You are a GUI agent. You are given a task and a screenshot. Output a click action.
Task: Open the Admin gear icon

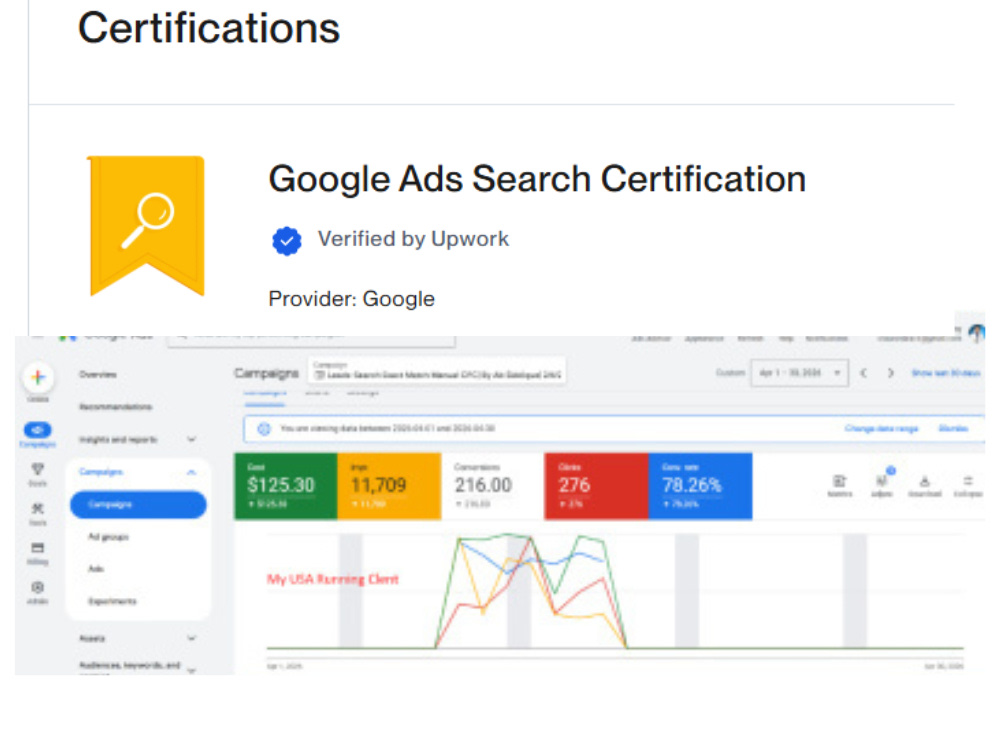tap(38, 587)
